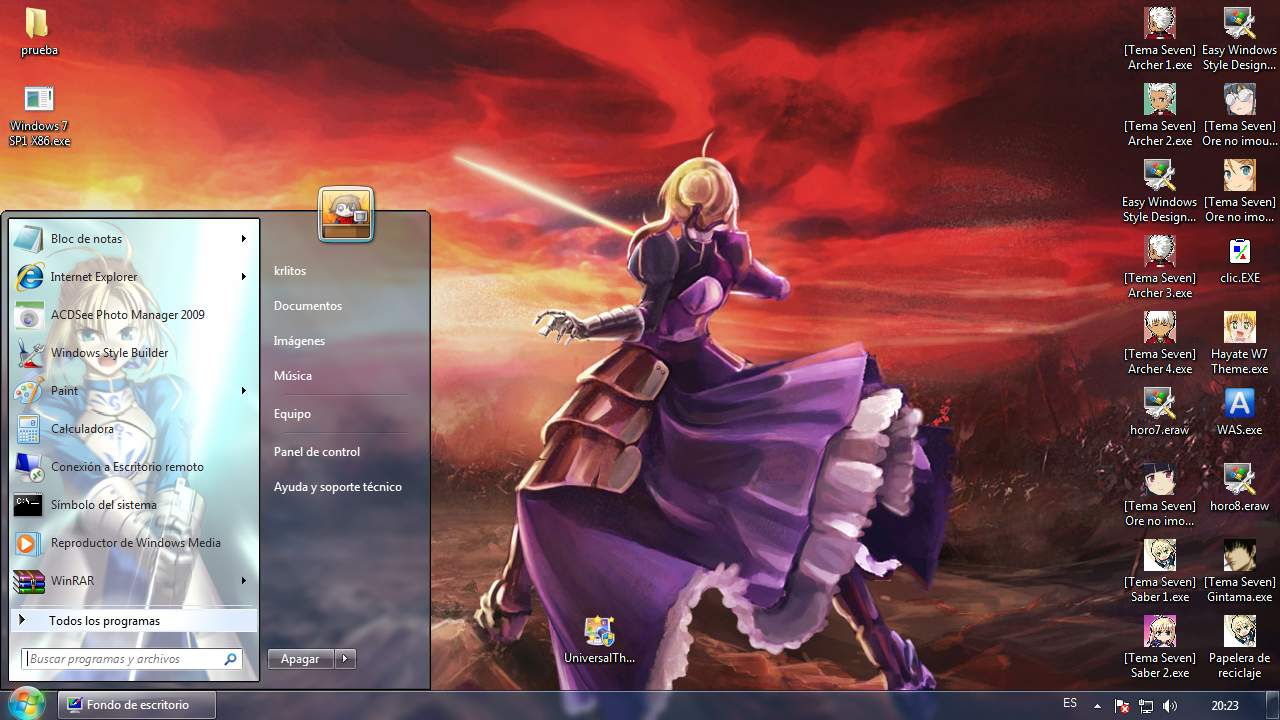The width and height of the screenshot is (1280, 720).
Task: Expand the WinRAR submenu arrow
Action: (243, 581)
